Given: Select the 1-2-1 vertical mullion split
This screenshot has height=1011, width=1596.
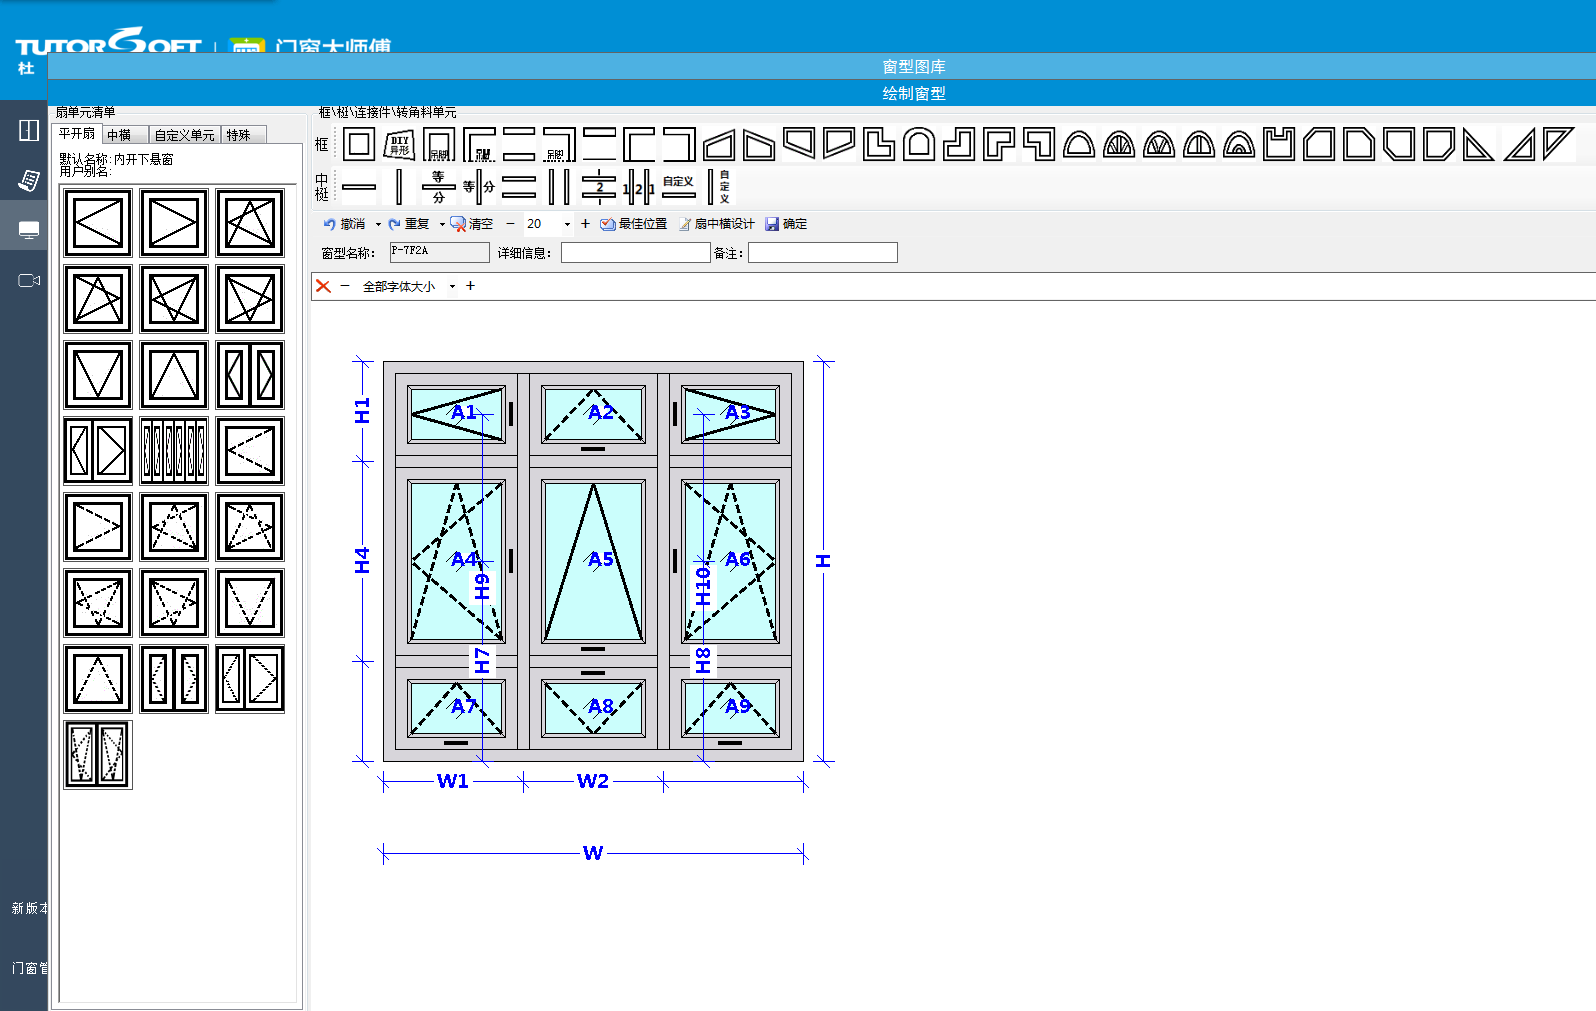Looking at the screenshot, I should point(639,187).
